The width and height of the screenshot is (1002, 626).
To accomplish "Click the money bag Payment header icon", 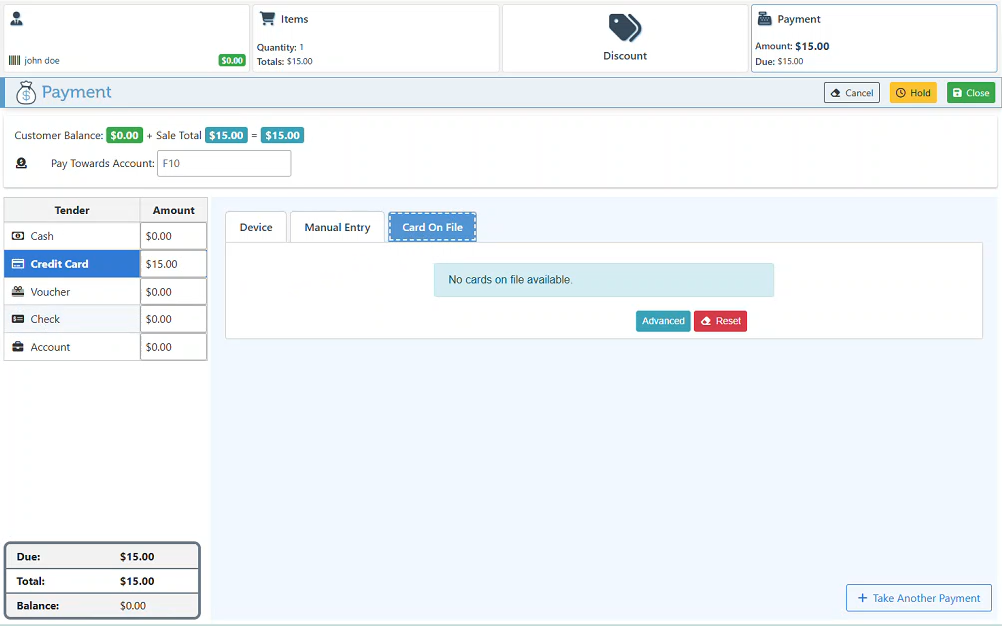I will (x=26, y=93).
